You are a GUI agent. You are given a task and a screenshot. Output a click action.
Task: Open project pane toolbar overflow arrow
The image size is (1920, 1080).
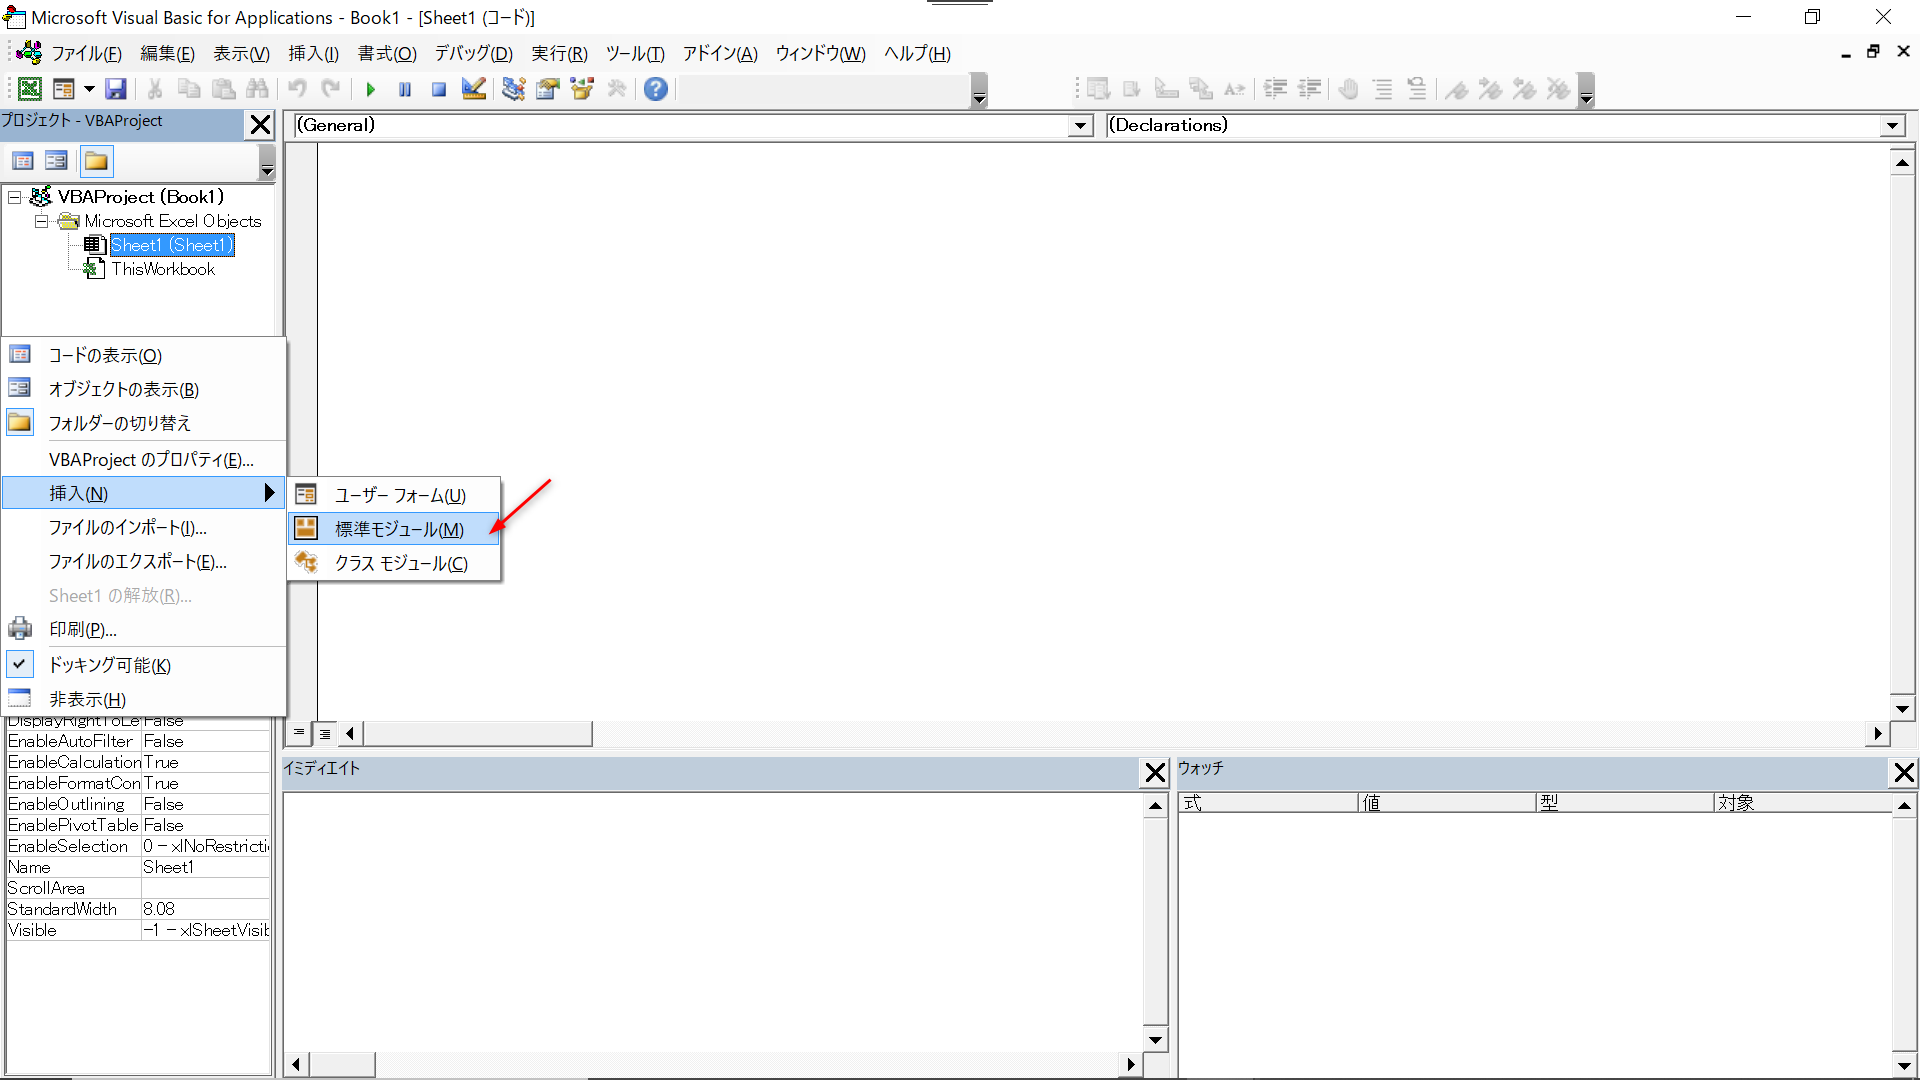tap(267, 162)
